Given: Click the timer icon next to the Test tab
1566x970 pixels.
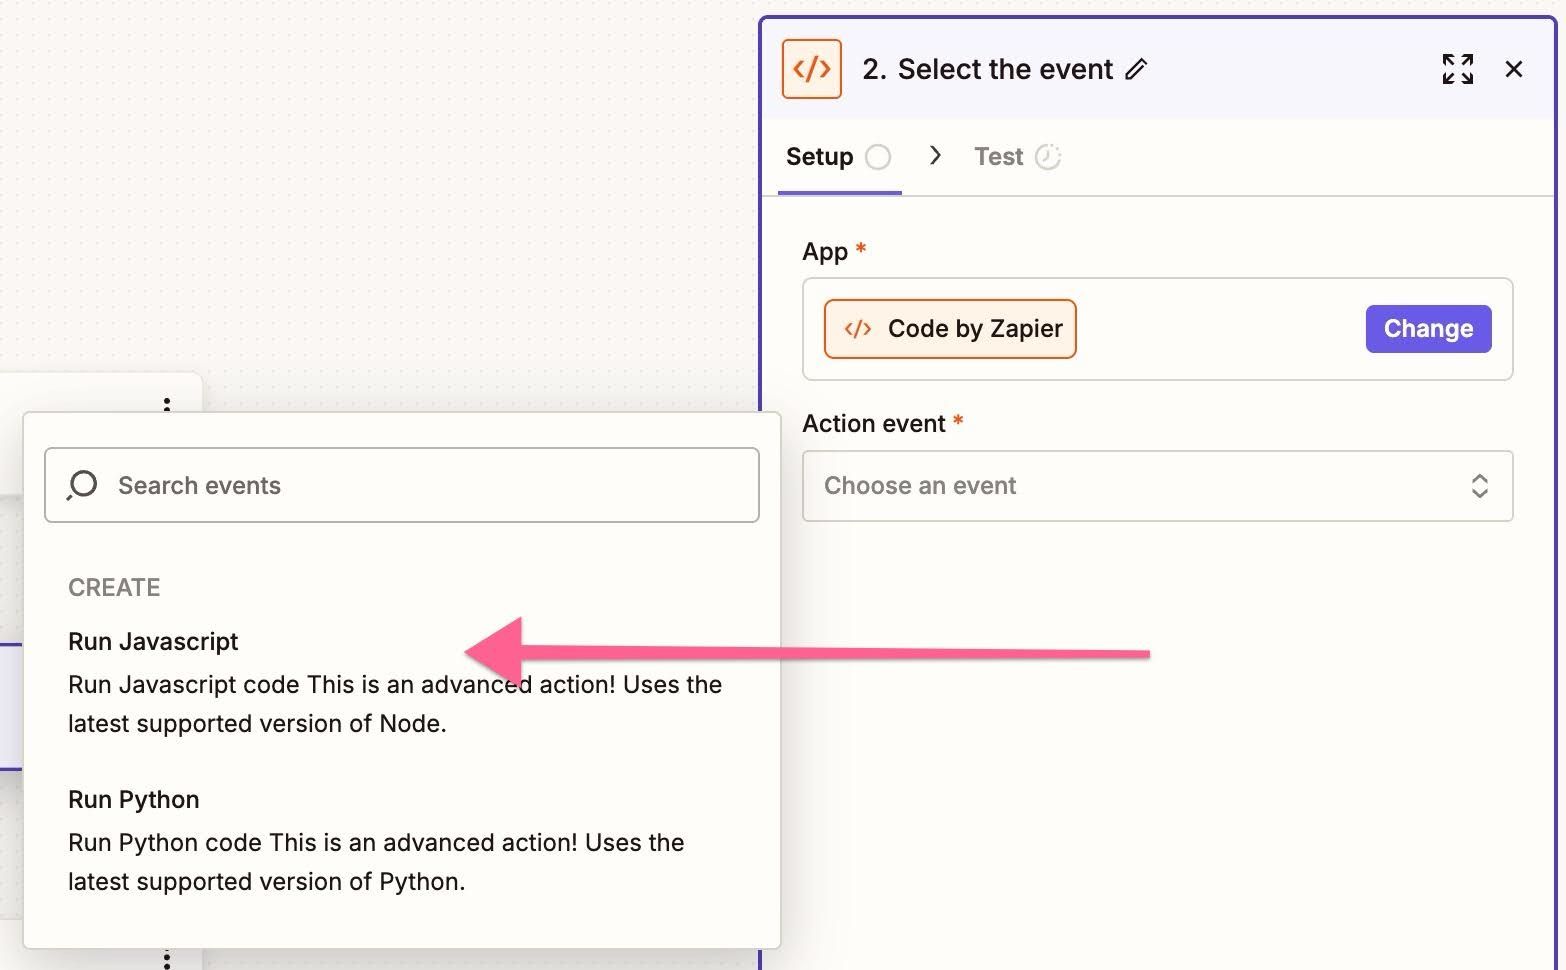Looking at the screenshot, I should pos(1047,156).
